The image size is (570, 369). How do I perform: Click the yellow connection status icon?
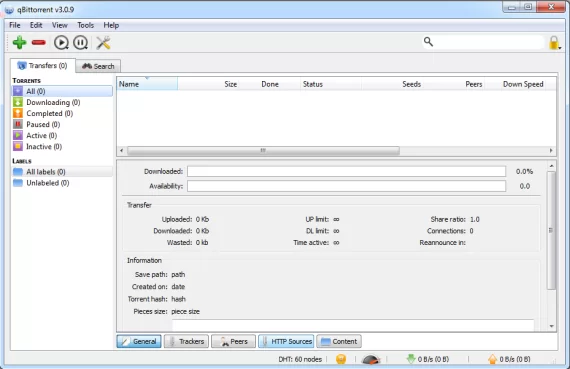pos(341,359)
